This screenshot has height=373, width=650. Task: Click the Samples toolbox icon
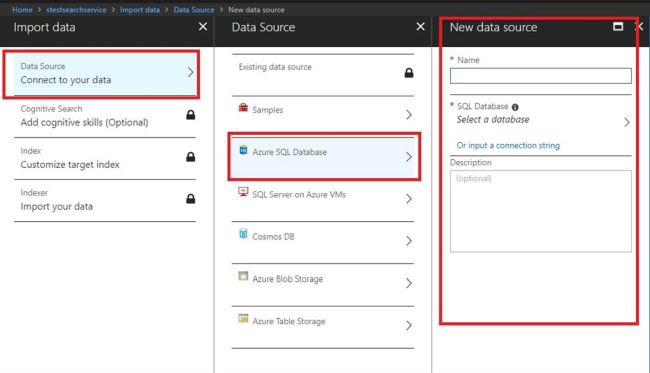click(243, 108)
